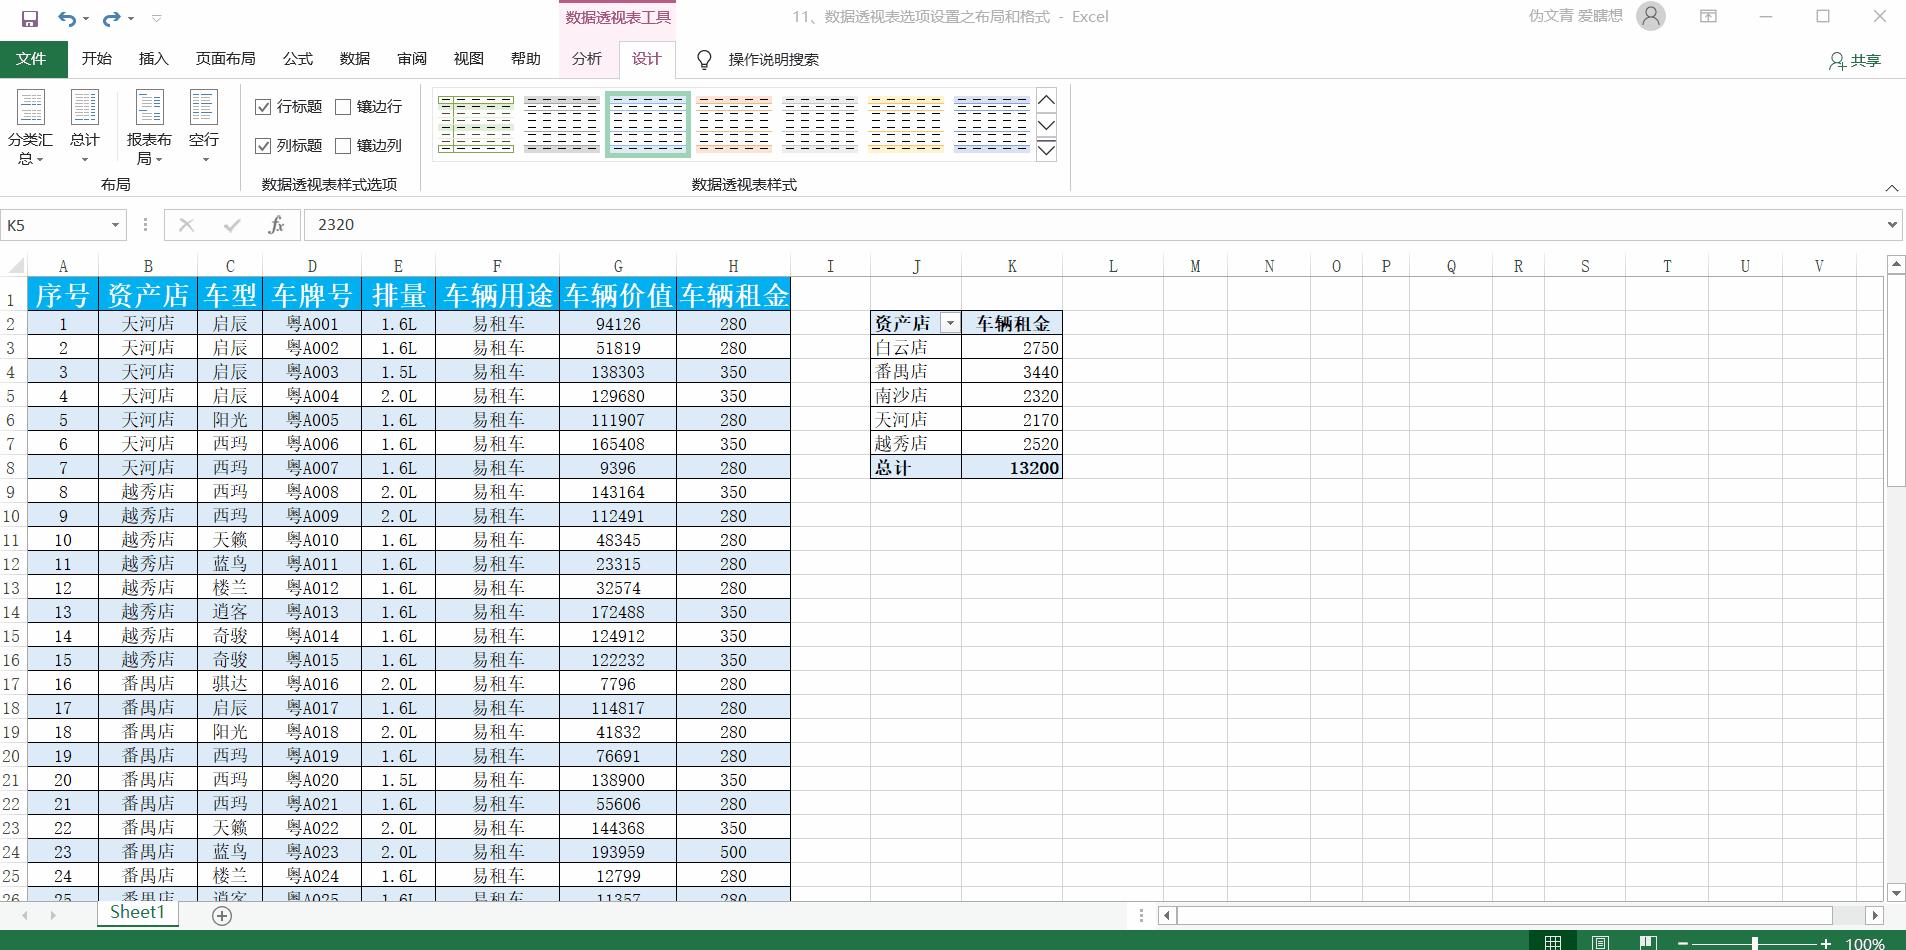Viewport: 1906px width, 950px height.
Task: Click the 共享 Share button
Action: 1855,61
